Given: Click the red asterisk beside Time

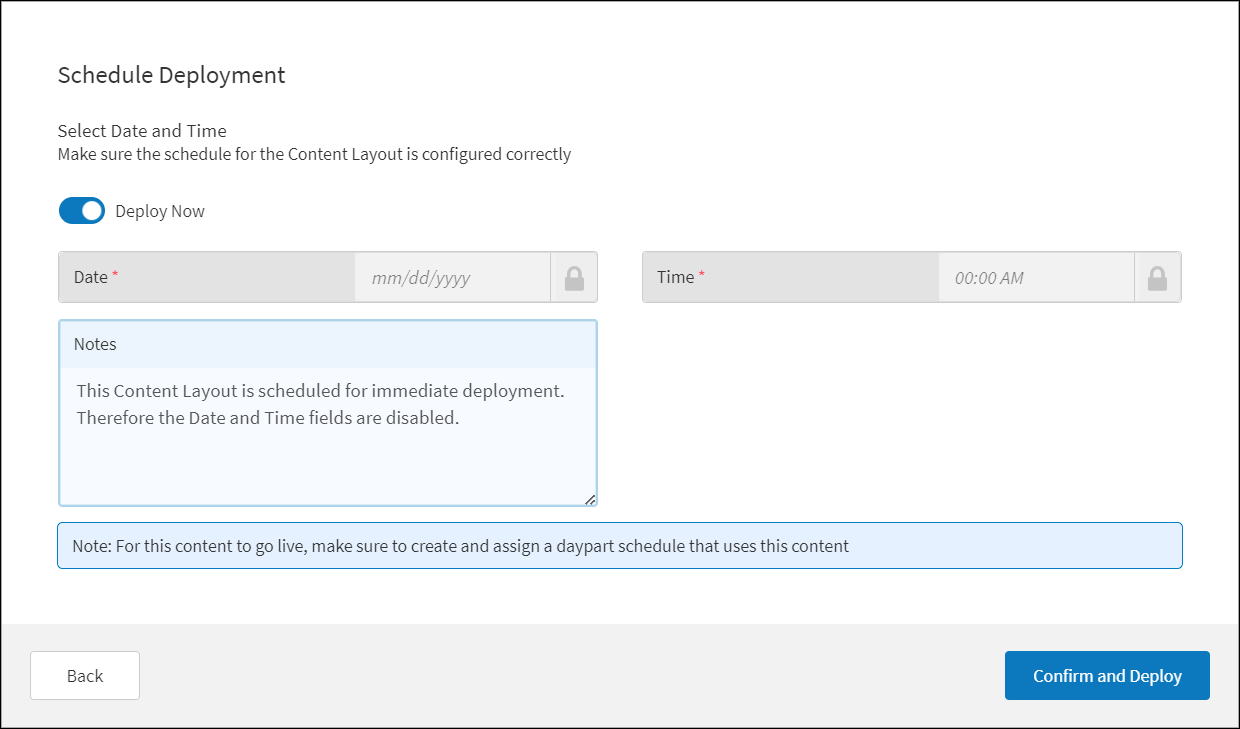Looking at the screenshot, I should (x=701, y=276).
